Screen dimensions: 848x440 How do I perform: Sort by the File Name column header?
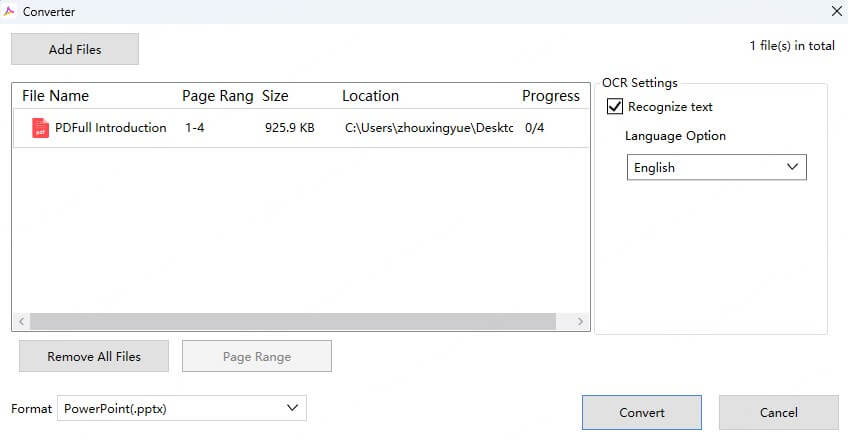tap(56, 96)
